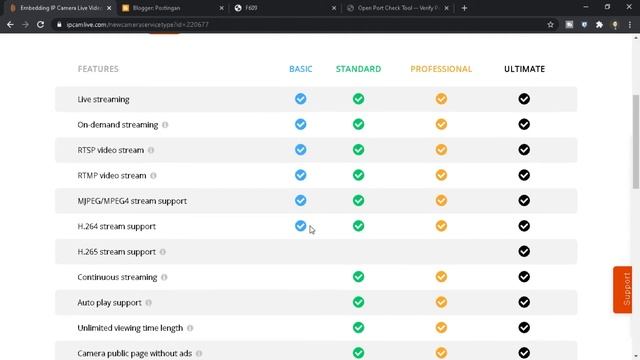Click the Ultimate checkmark for RTMP video stream
Viewport: 640px width, 360px height.
[x=524, y=175]
